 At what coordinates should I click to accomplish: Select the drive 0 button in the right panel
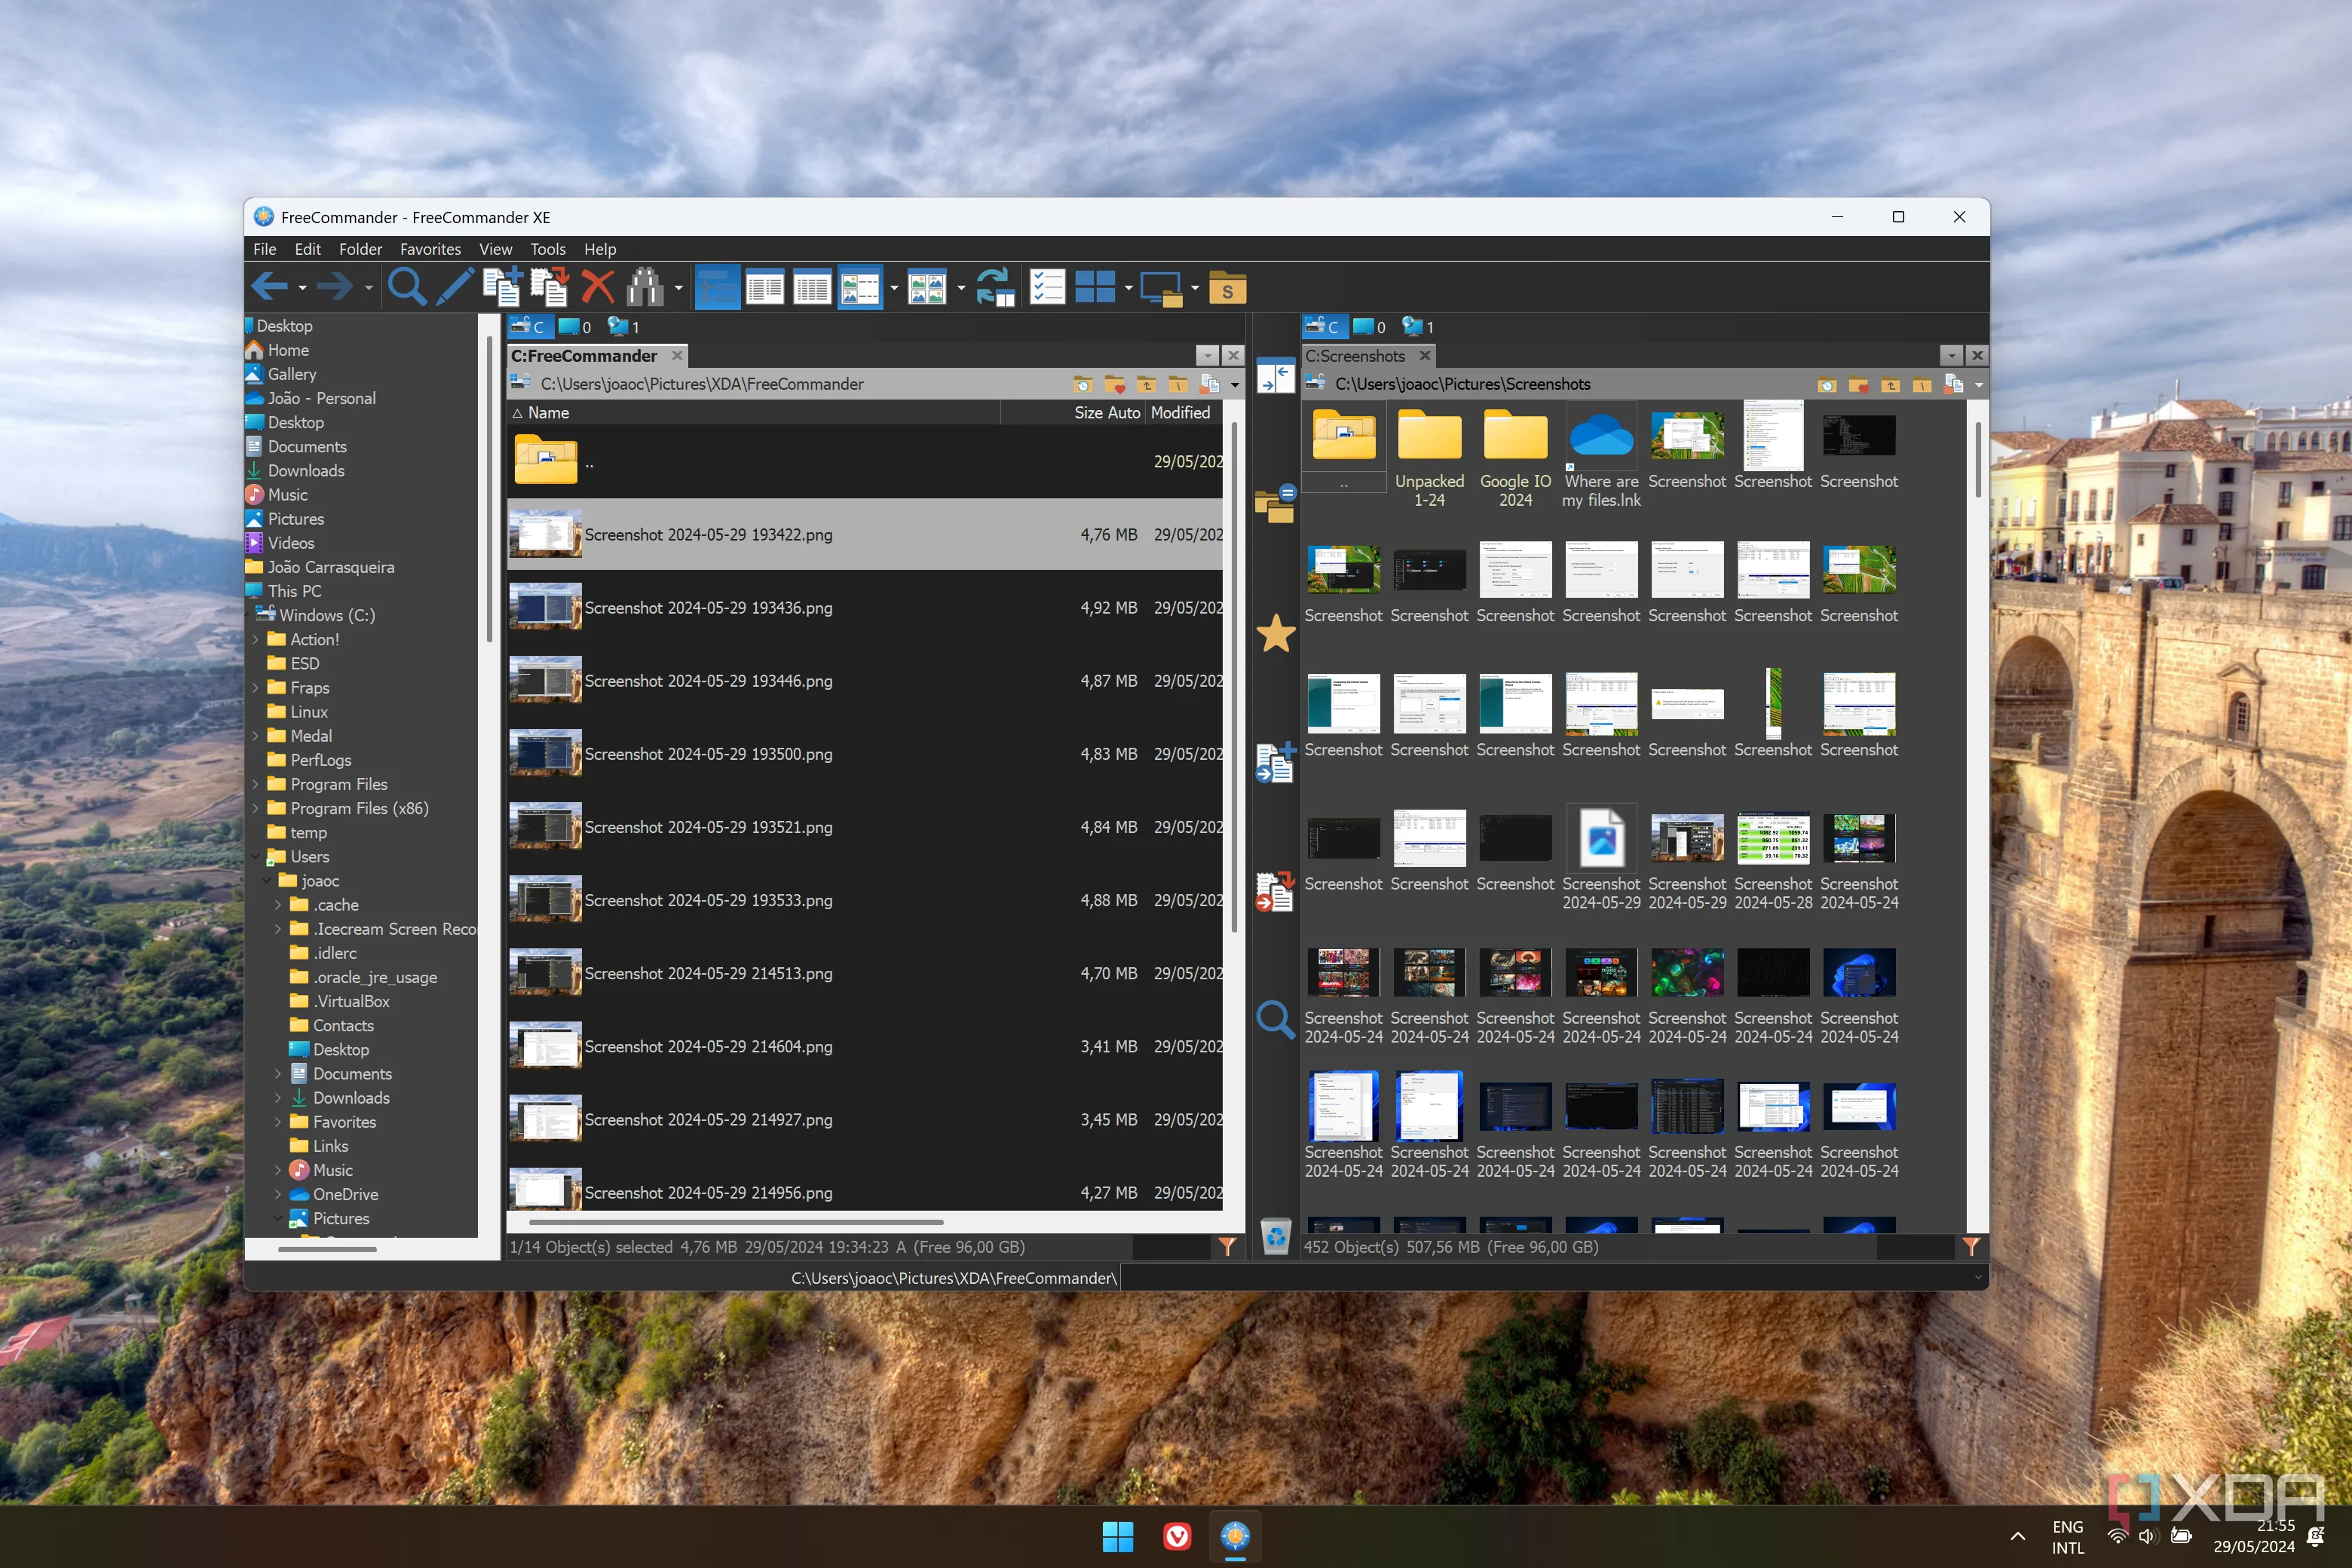[1369, 326]
